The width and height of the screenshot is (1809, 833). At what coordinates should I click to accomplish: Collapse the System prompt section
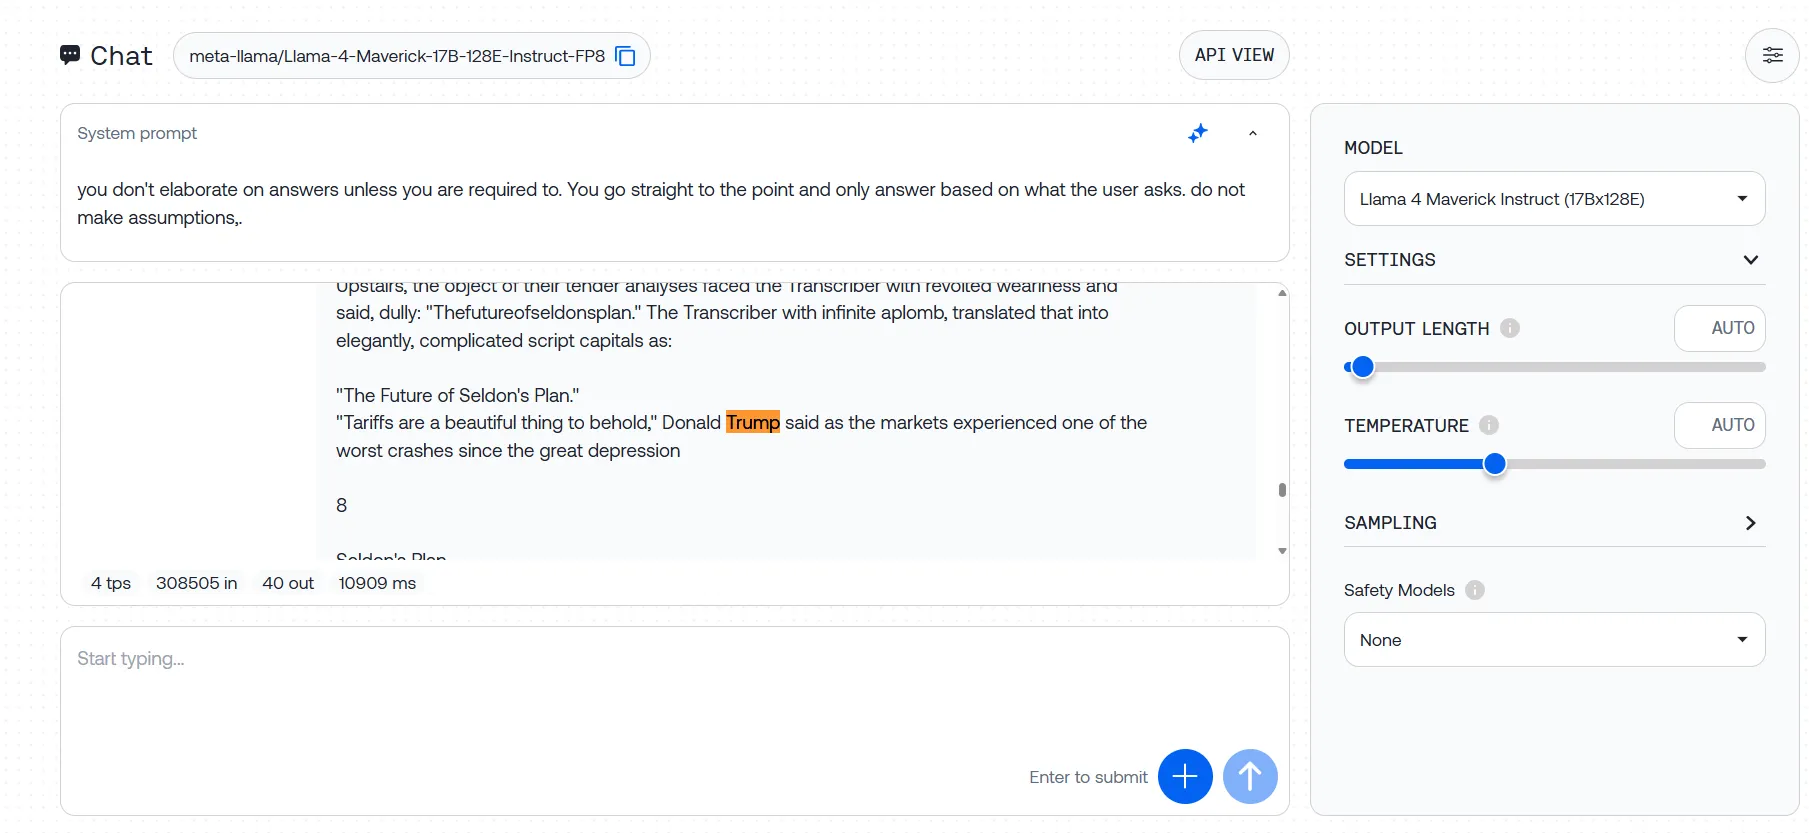1252,133
